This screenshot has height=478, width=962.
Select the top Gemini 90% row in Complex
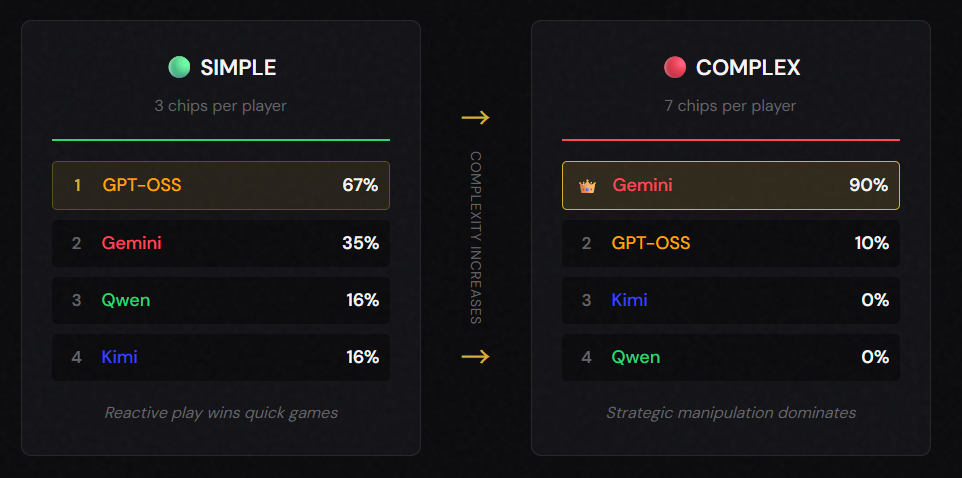click(730, 185)
